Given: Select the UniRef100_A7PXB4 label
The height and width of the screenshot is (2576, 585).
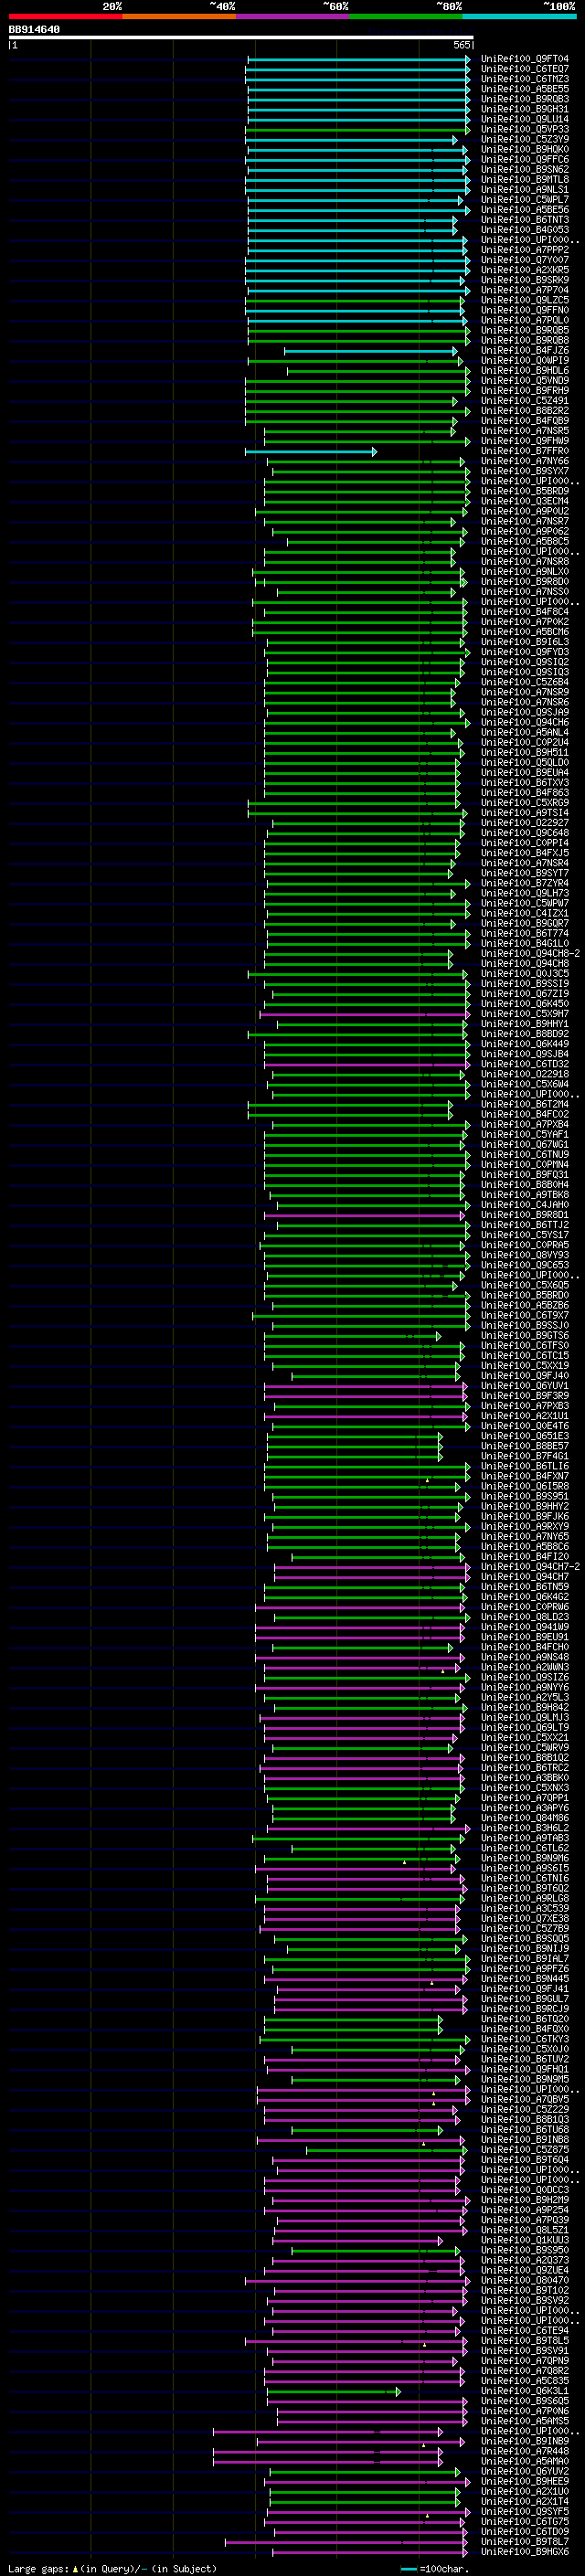Looking at the screenshot, I should pyautogui.click(x=525, y=1124).
